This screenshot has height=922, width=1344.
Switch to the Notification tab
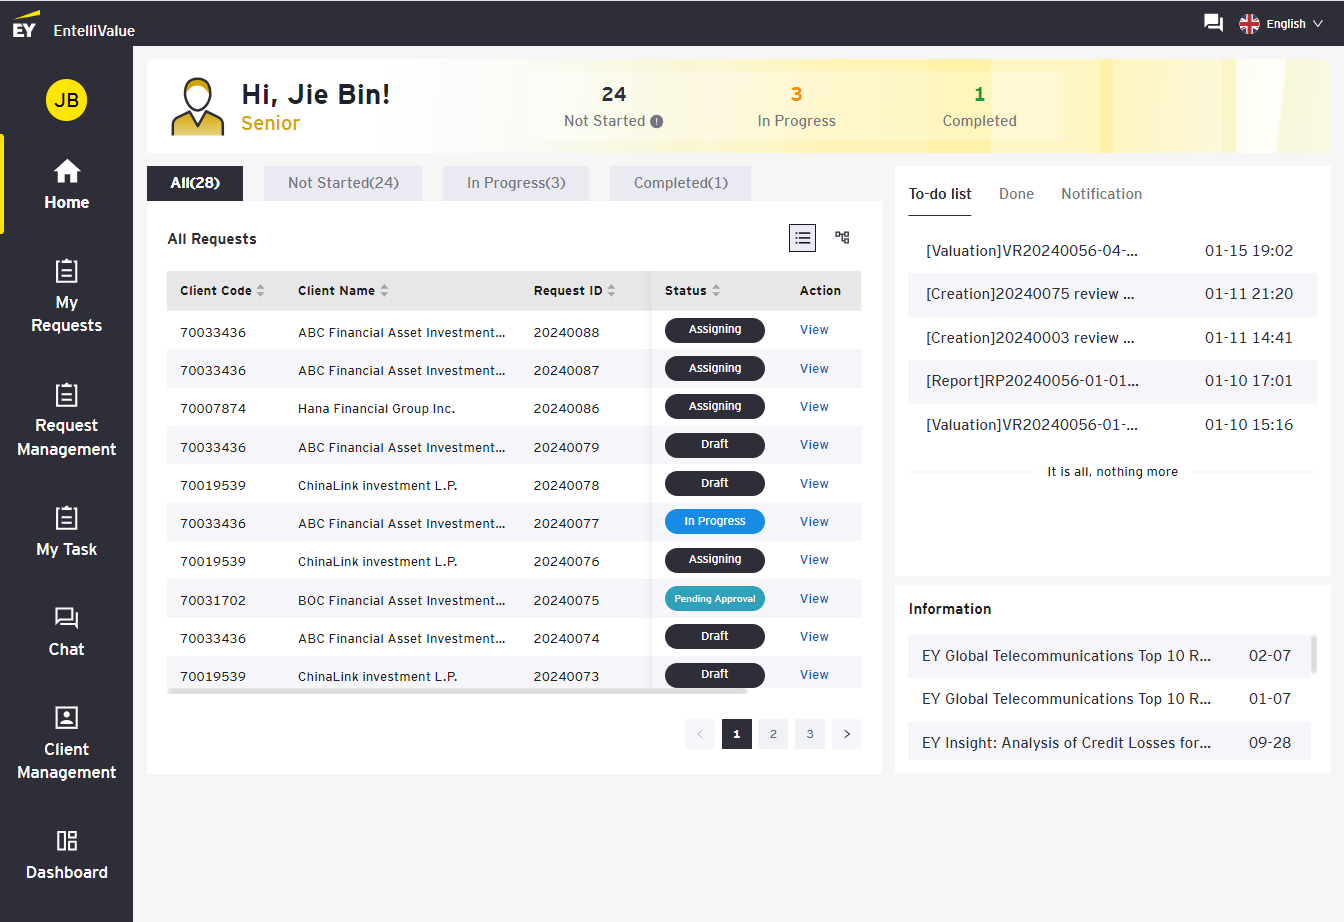click(1101, 194)
